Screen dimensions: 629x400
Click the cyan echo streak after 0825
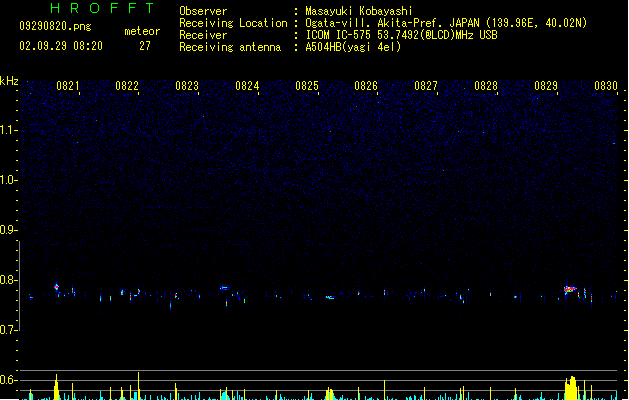coord(330,297)
